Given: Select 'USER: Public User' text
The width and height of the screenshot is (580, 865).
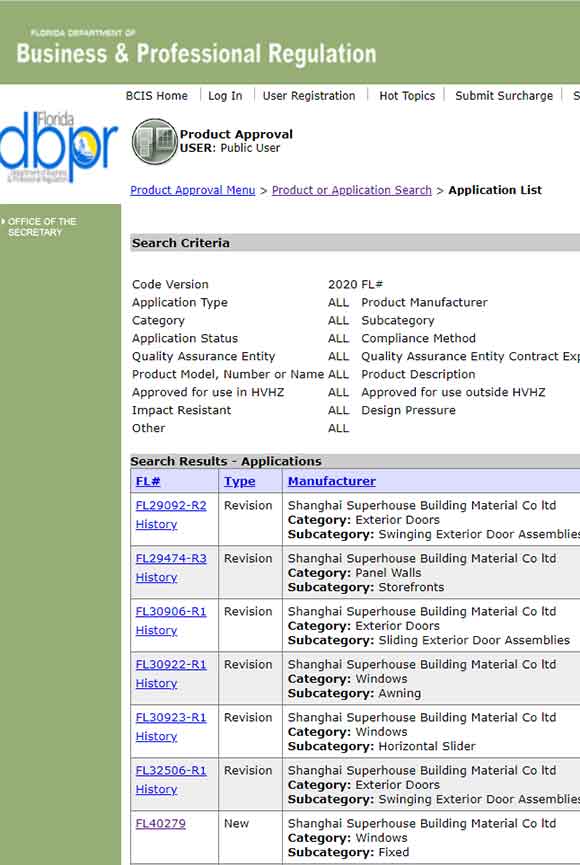Looking at the screenshot, I should click(x=230, y=148).
